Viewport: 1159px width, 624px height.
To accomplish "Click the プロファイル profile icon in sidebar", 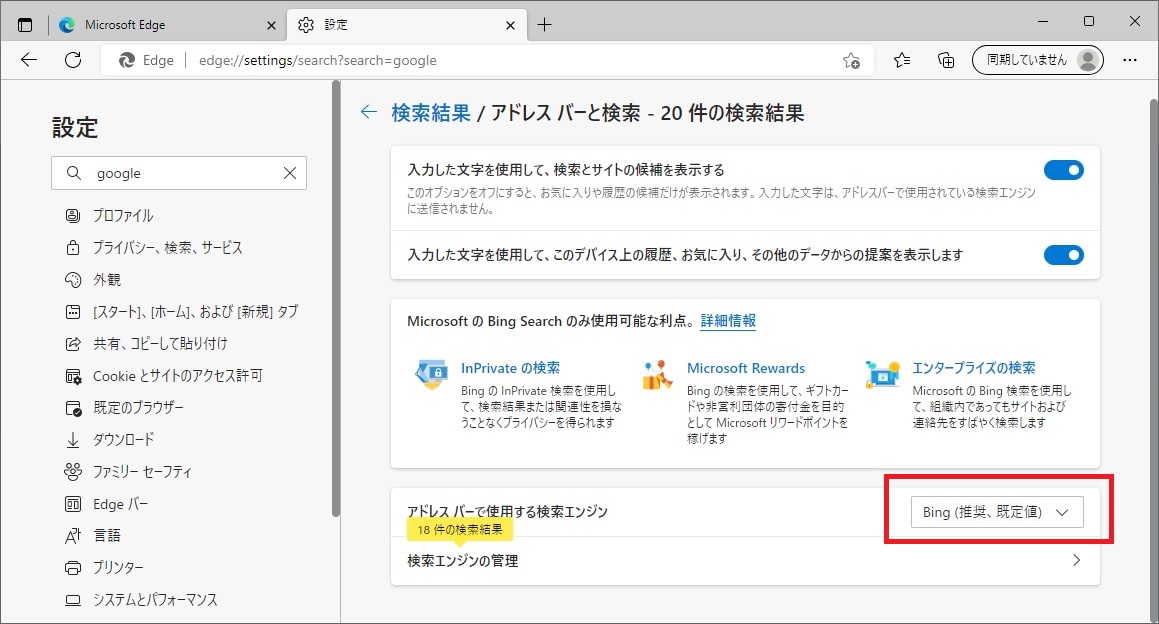I will (72, 216).
